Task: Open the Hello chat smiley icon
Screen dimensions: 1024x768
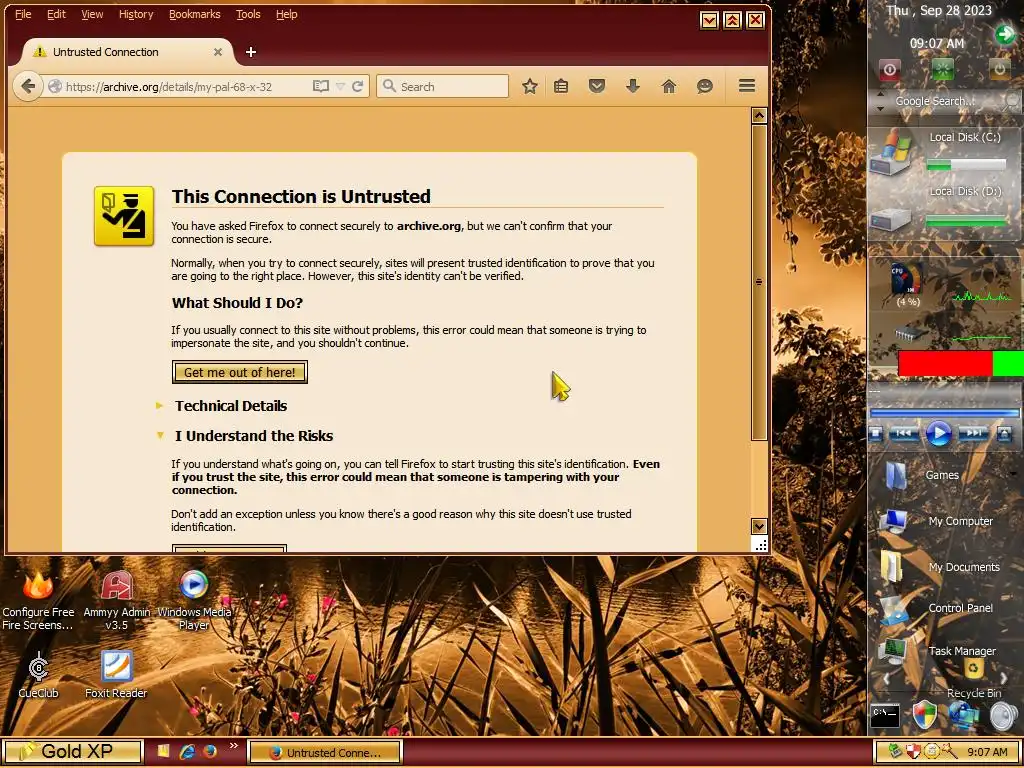Action: [x=705, y=86]
